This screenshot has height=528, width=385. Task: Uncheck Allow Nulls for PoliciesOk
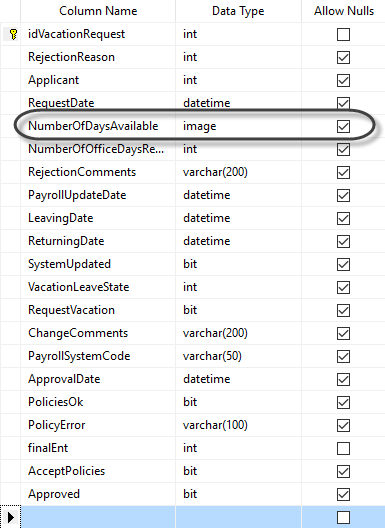coord(343,402)
